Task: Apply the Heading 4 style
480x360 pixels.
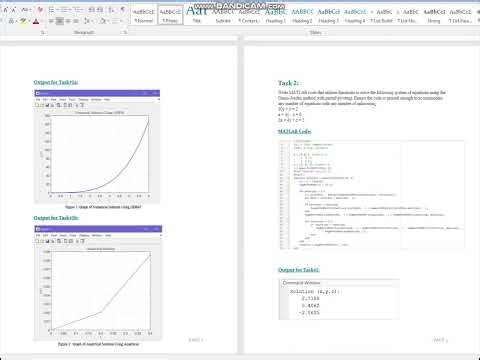Action: [x=355, y=15]
